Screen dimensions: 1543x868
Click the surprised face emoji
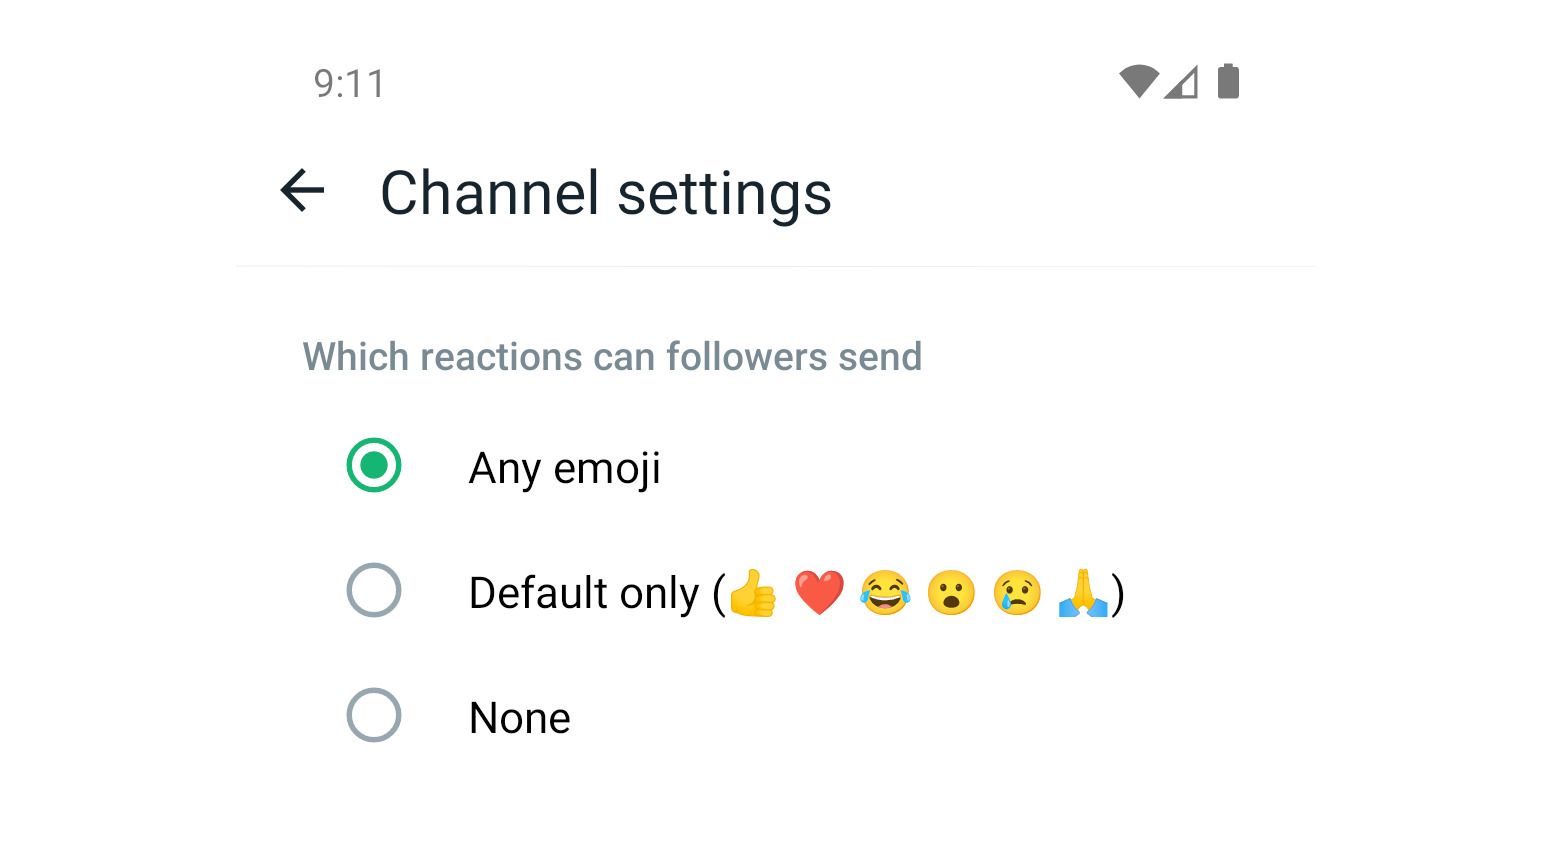(x=950, y=592)
